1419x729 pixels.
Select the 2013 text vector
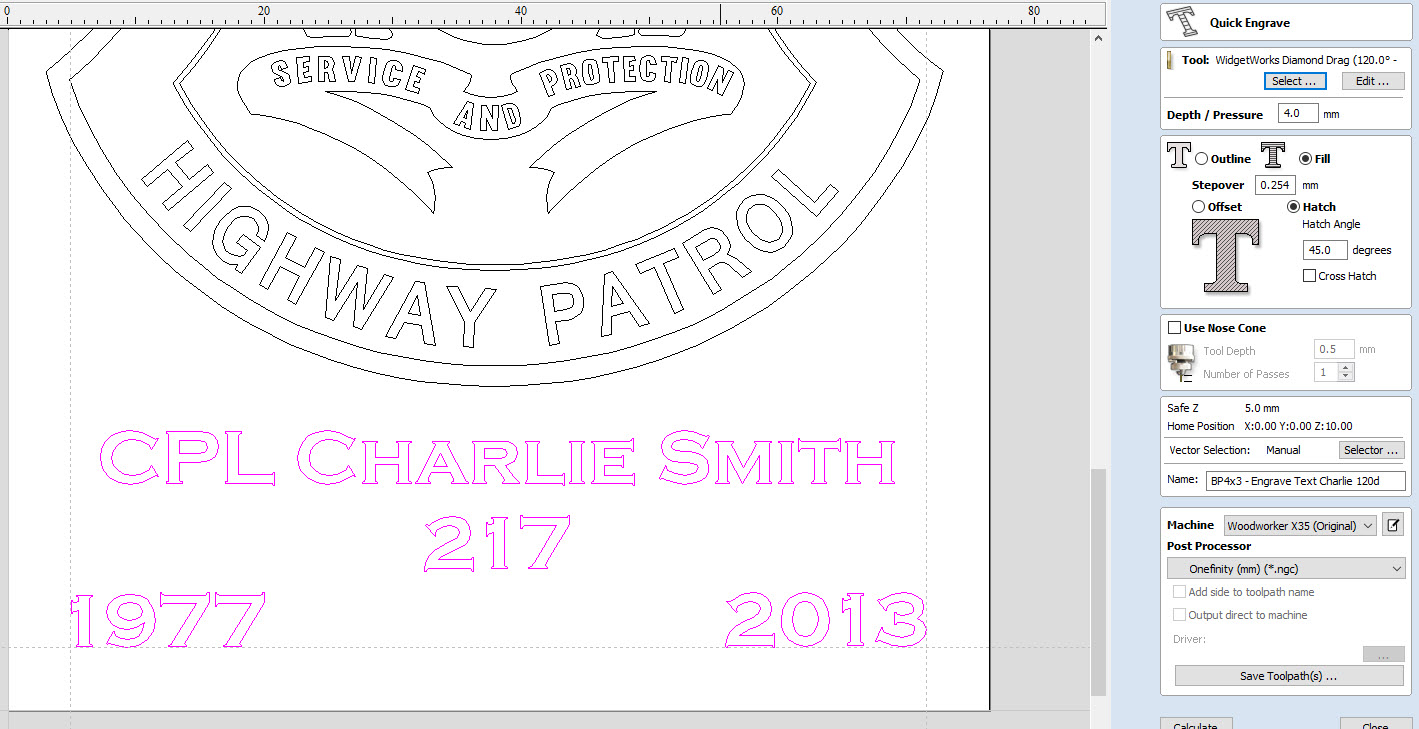point(826,618)
